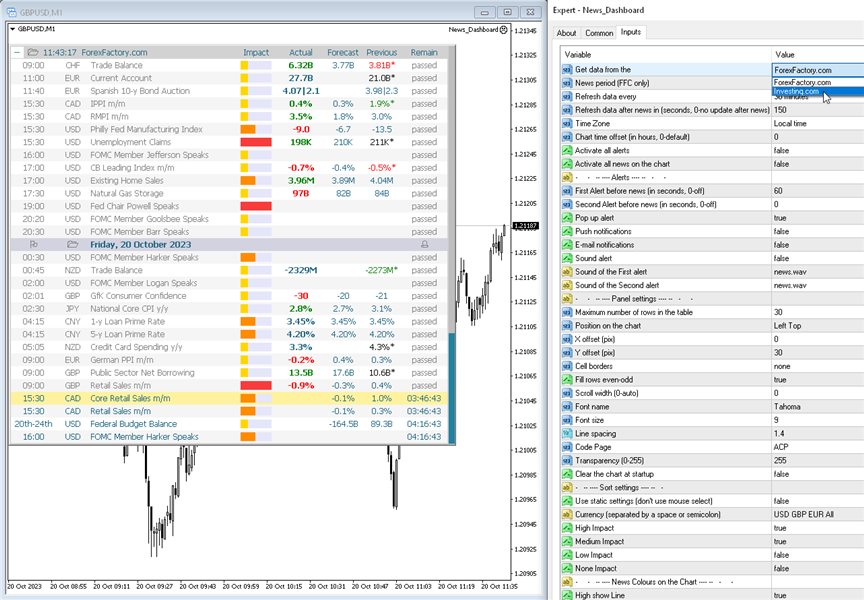Click the Impact column header in the dashboard
Viewport: 864px width, 600px height.
tap(256, 52)
